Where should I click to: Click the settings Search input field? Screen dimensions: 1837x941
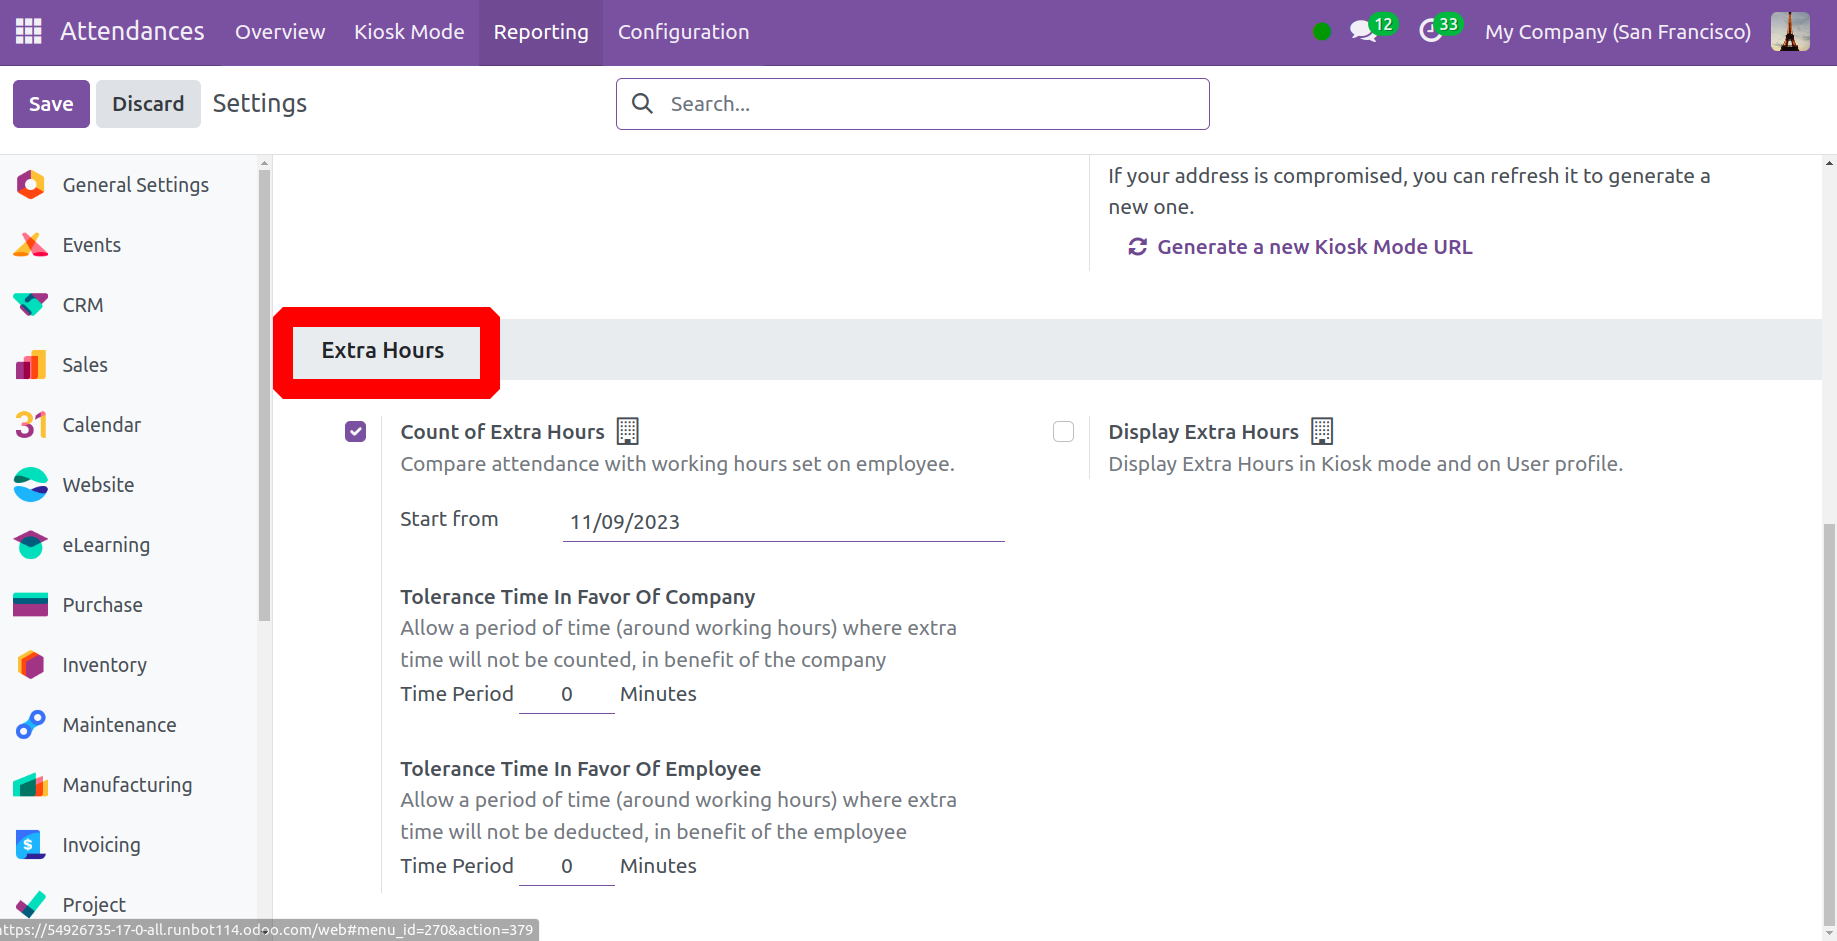click(930, 104)
